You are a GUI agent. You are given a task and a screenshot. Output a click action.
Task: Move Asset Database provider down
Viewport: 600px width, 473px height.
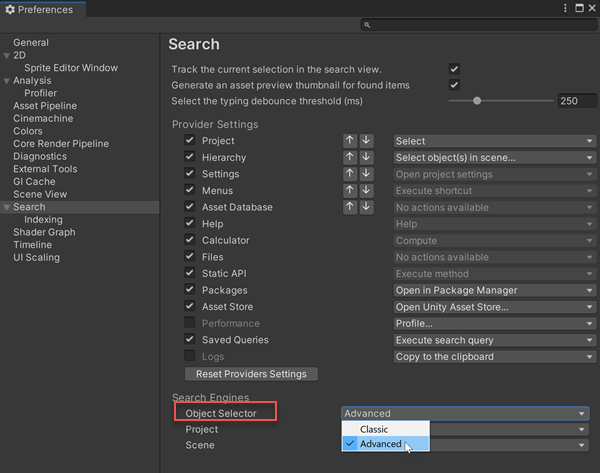366,207
